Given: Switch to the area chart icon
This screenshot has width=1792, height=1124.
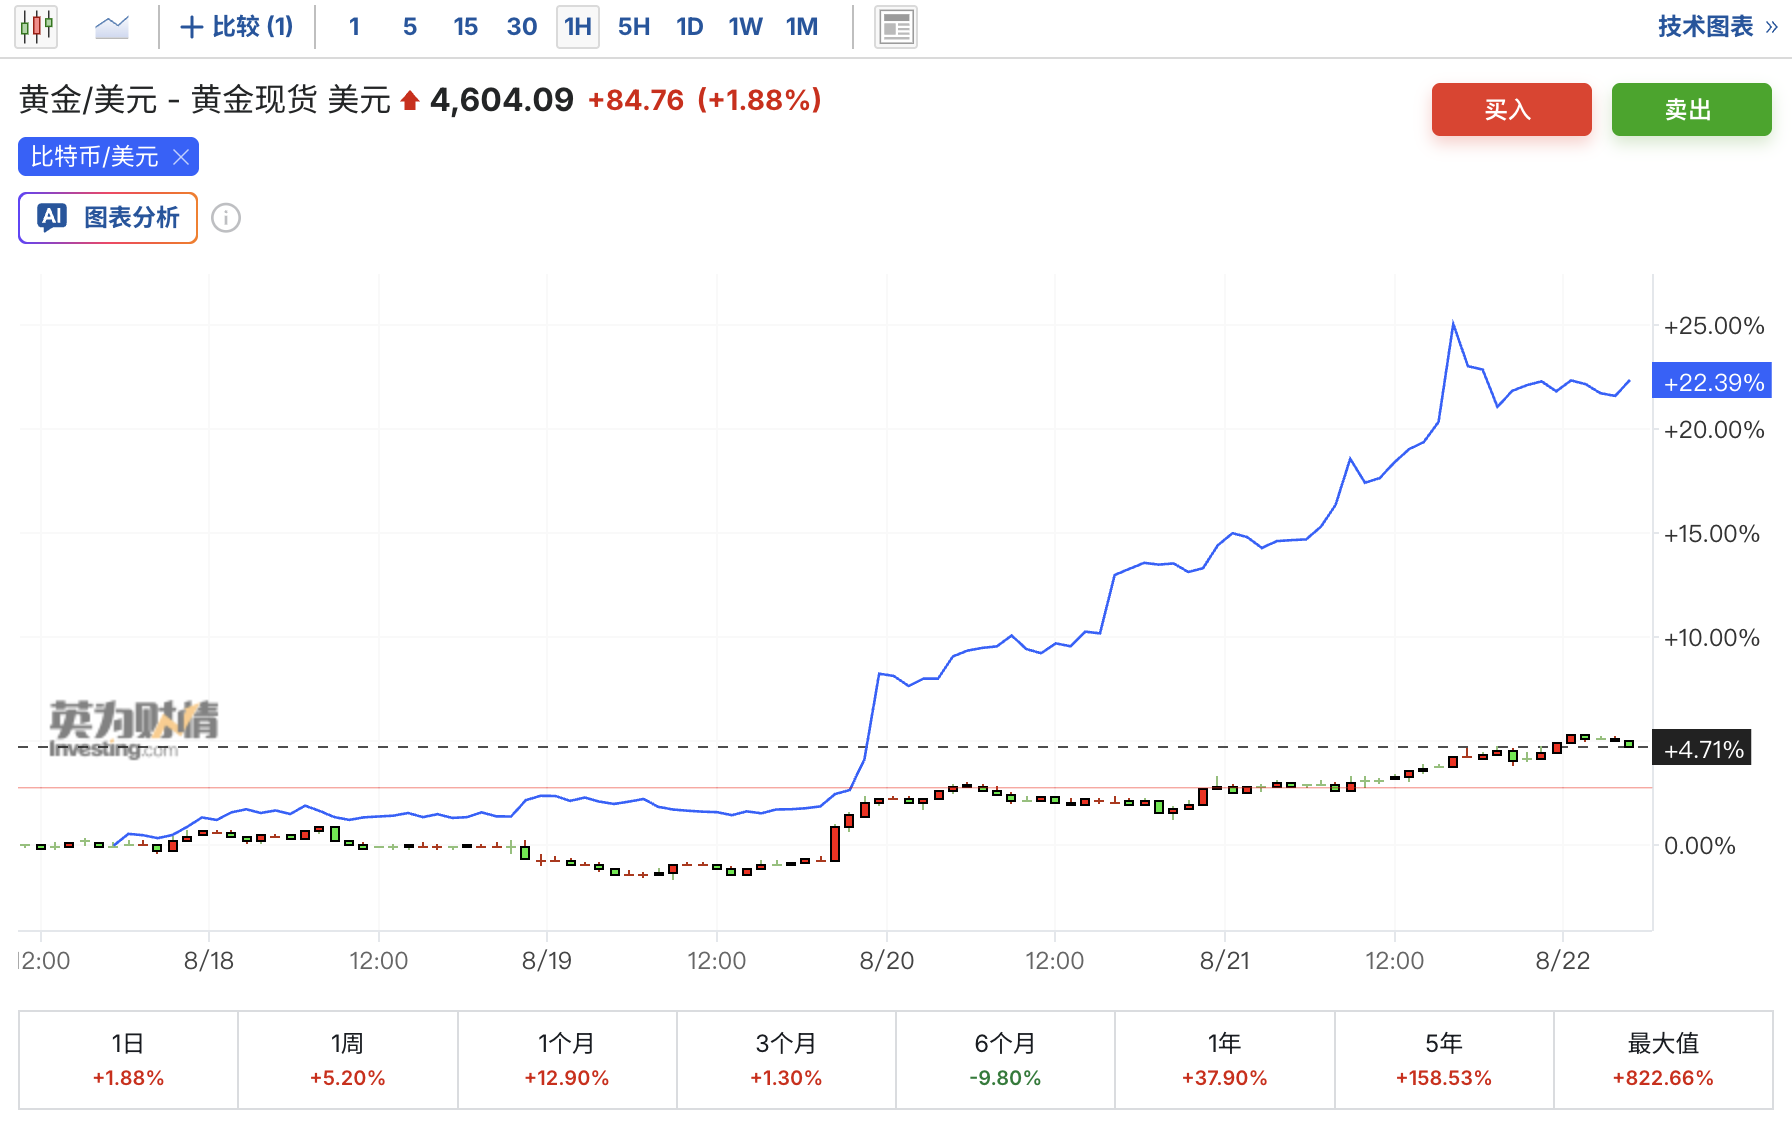Looking at the screenshot, I should pos(112,27).
